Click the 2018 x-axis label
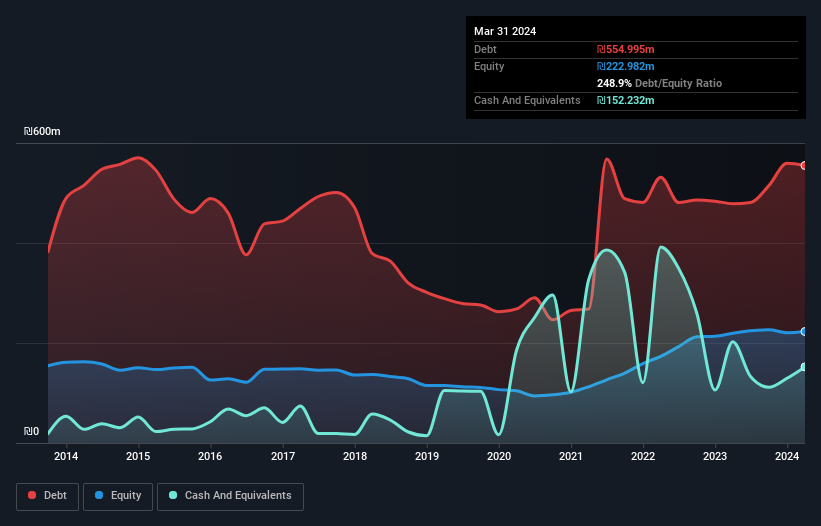 click(x=355, y=456)
